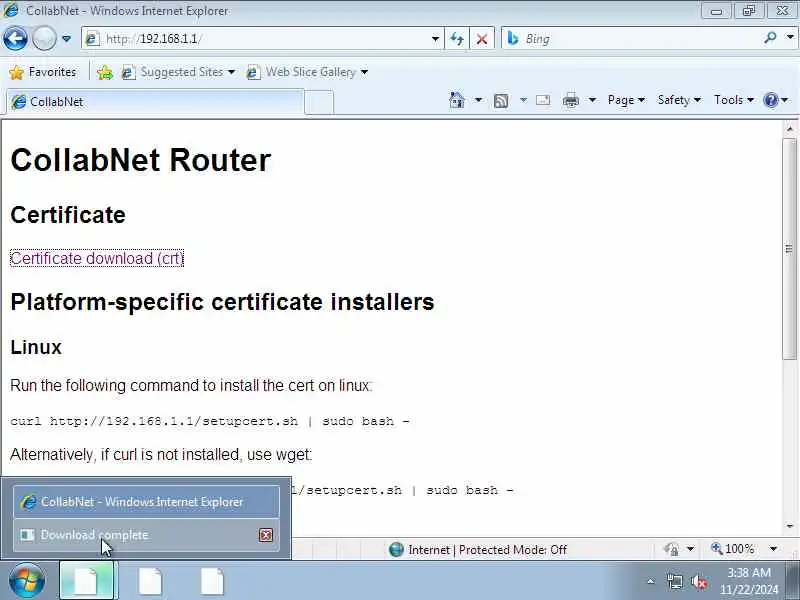Expand the zoom level dropdown arrow
The width and height of the screenshot is (800, 600).
tap(773, 549)
